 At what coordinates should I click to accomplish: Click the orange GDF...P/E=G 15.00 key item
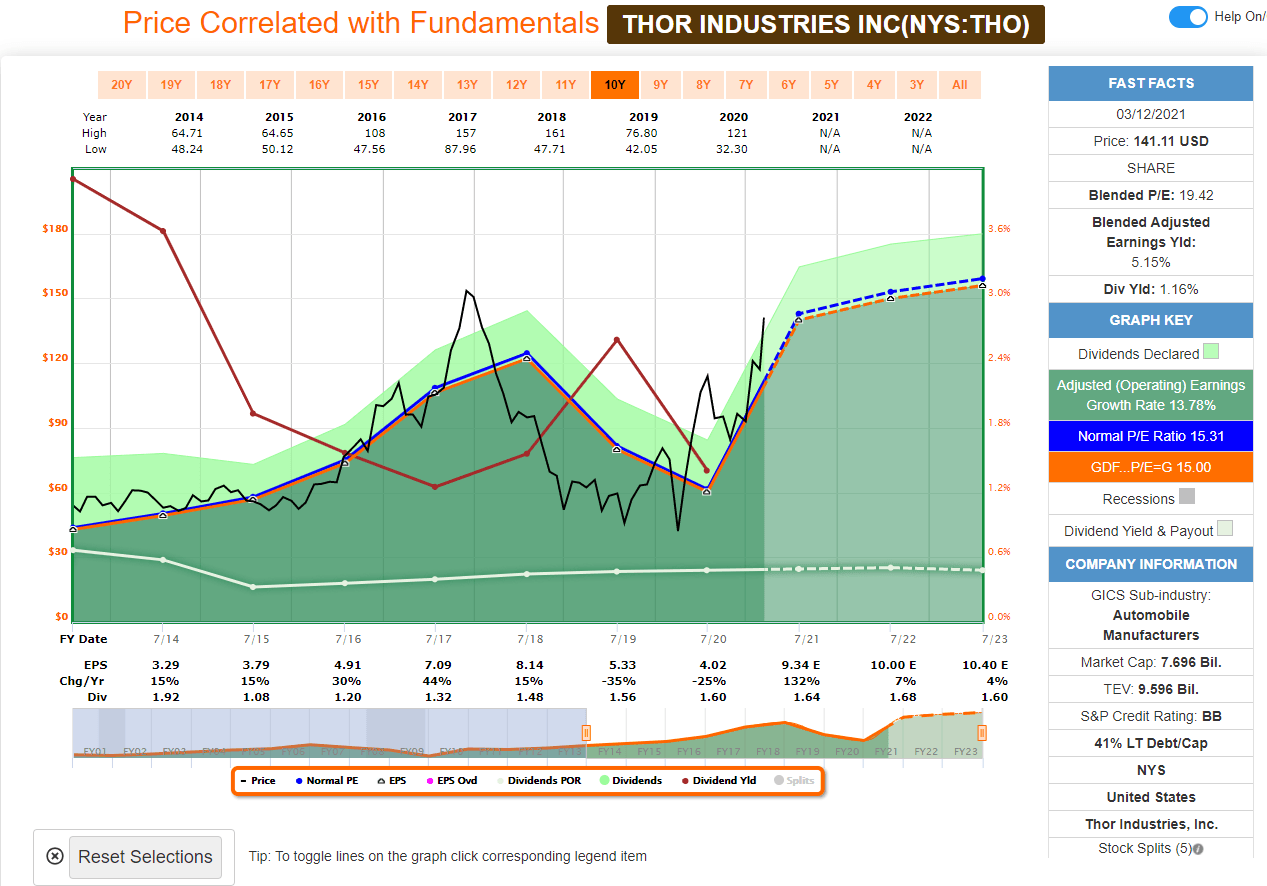1150,466
